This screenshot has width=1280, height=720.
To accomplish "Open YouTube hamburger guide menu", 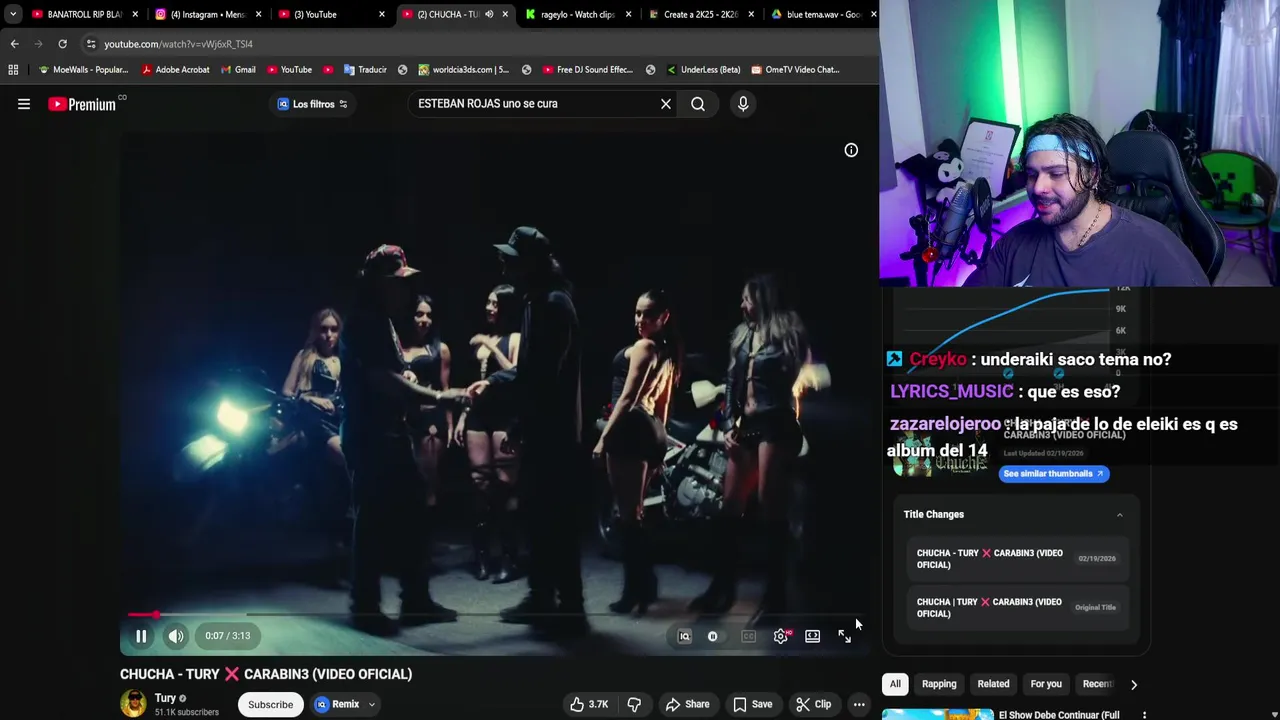I will click(24, 104).
